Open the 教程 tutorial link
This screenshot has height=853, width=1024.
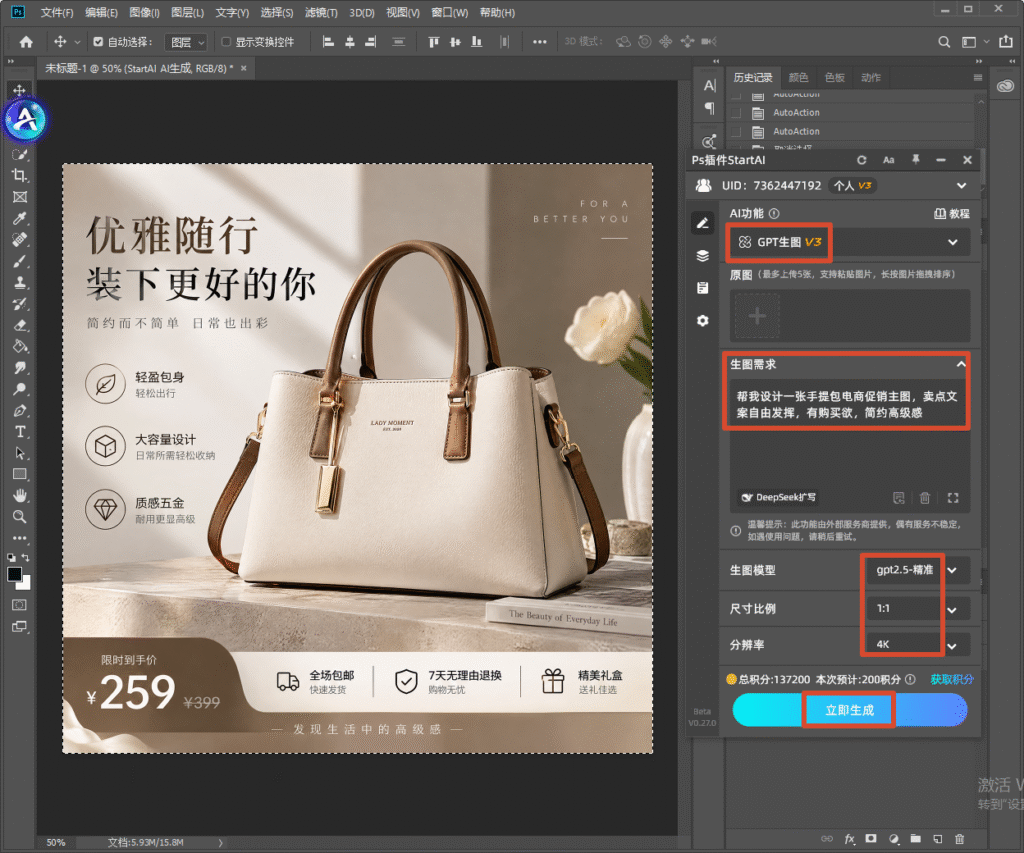tap(952, 214)
